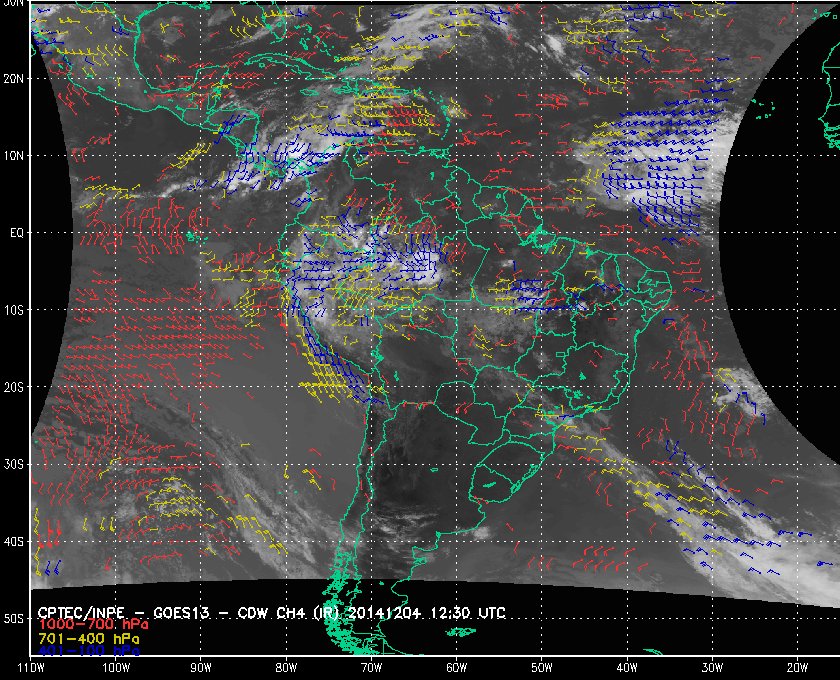Click the 80W longitude axis label
Image resolution: width=840 pixels, height=680 pixels.
(x=286, y=668)
